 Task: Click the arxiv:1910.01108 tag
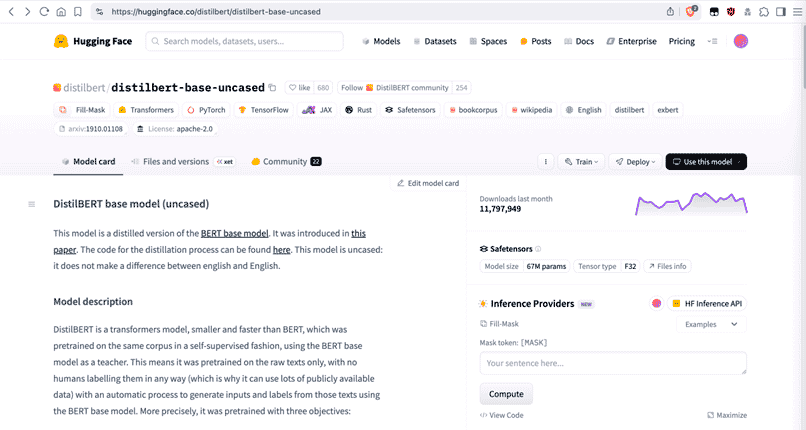click(91, 129)
